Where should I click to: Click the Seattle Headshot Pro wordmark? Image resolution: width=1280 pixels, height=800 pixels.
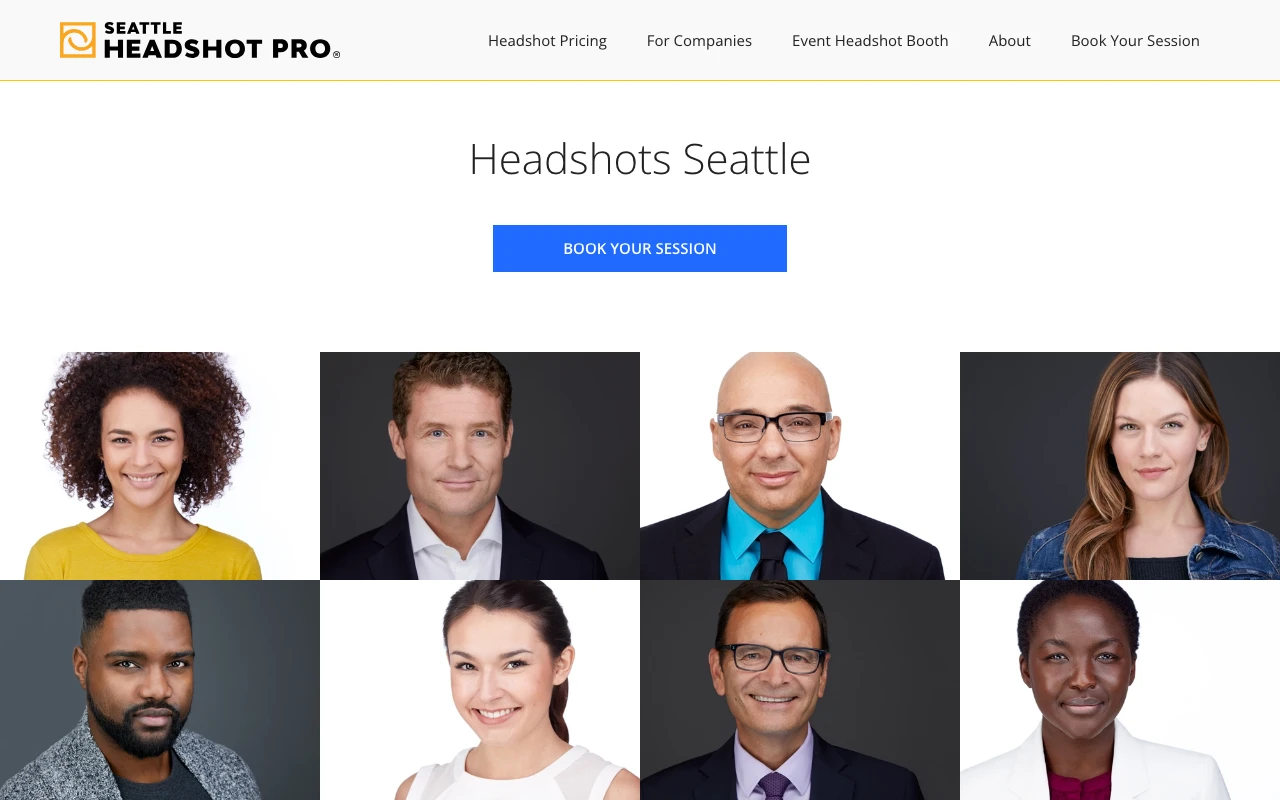[x=221, y=41]
